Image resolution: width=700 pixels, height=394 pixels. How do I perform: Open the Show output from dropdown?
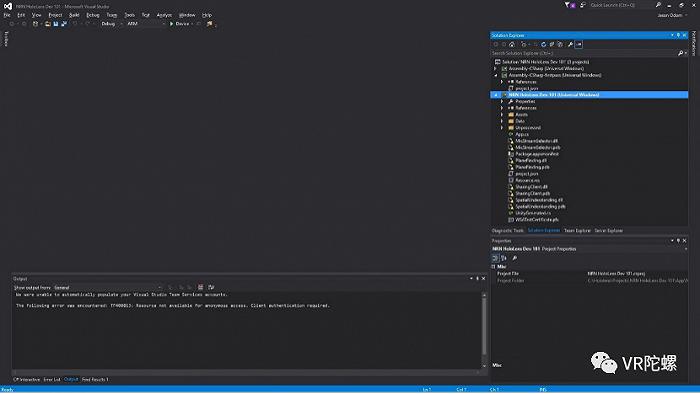[108, 288]
